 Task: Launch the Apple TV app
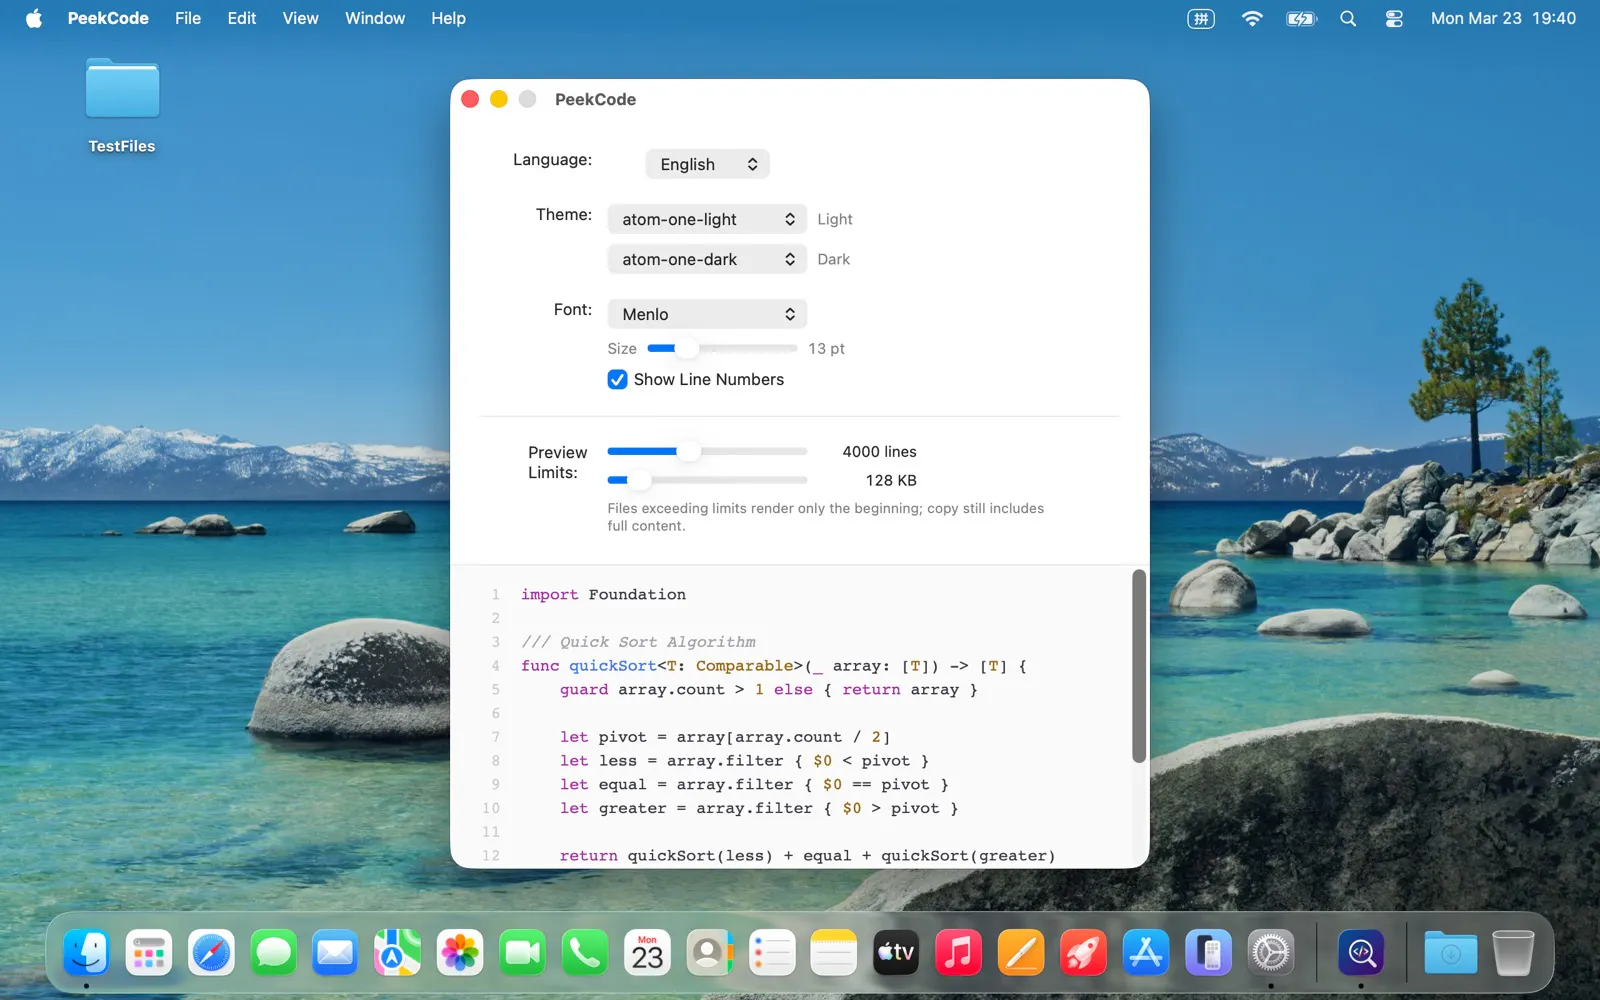click(896, 953)
